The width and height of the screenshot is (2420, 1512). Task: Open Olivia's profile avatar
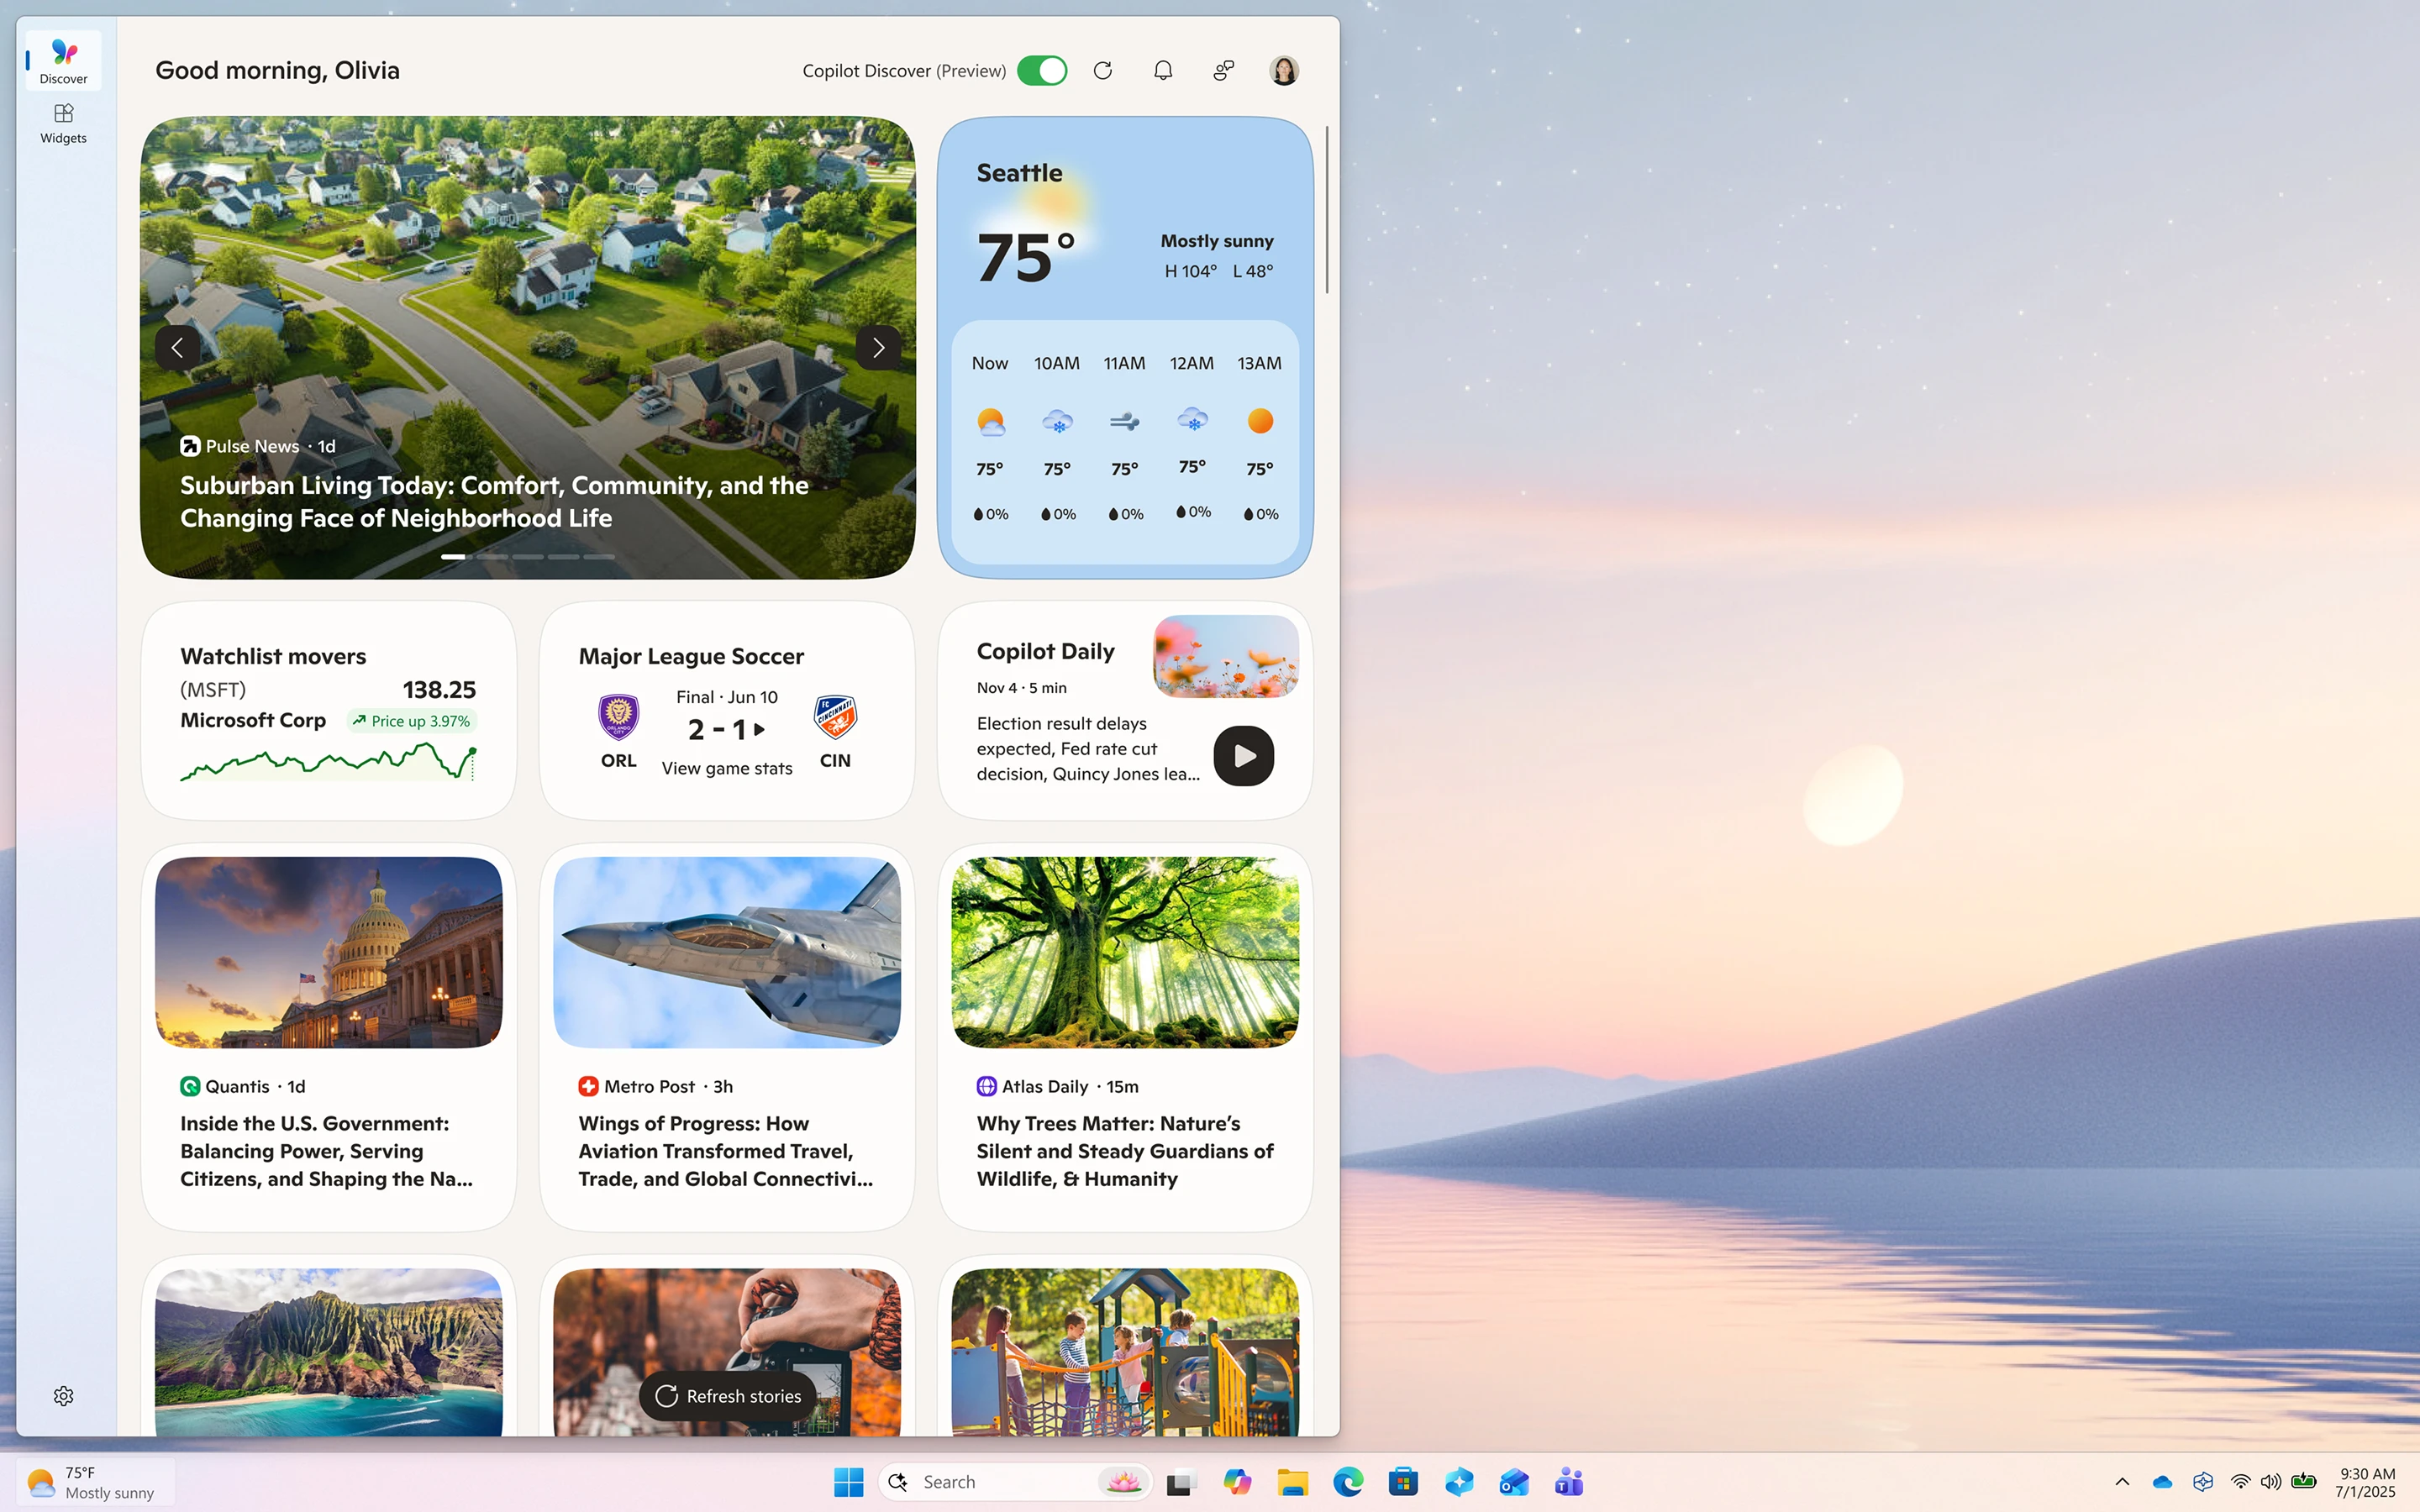pos(1283,70)
